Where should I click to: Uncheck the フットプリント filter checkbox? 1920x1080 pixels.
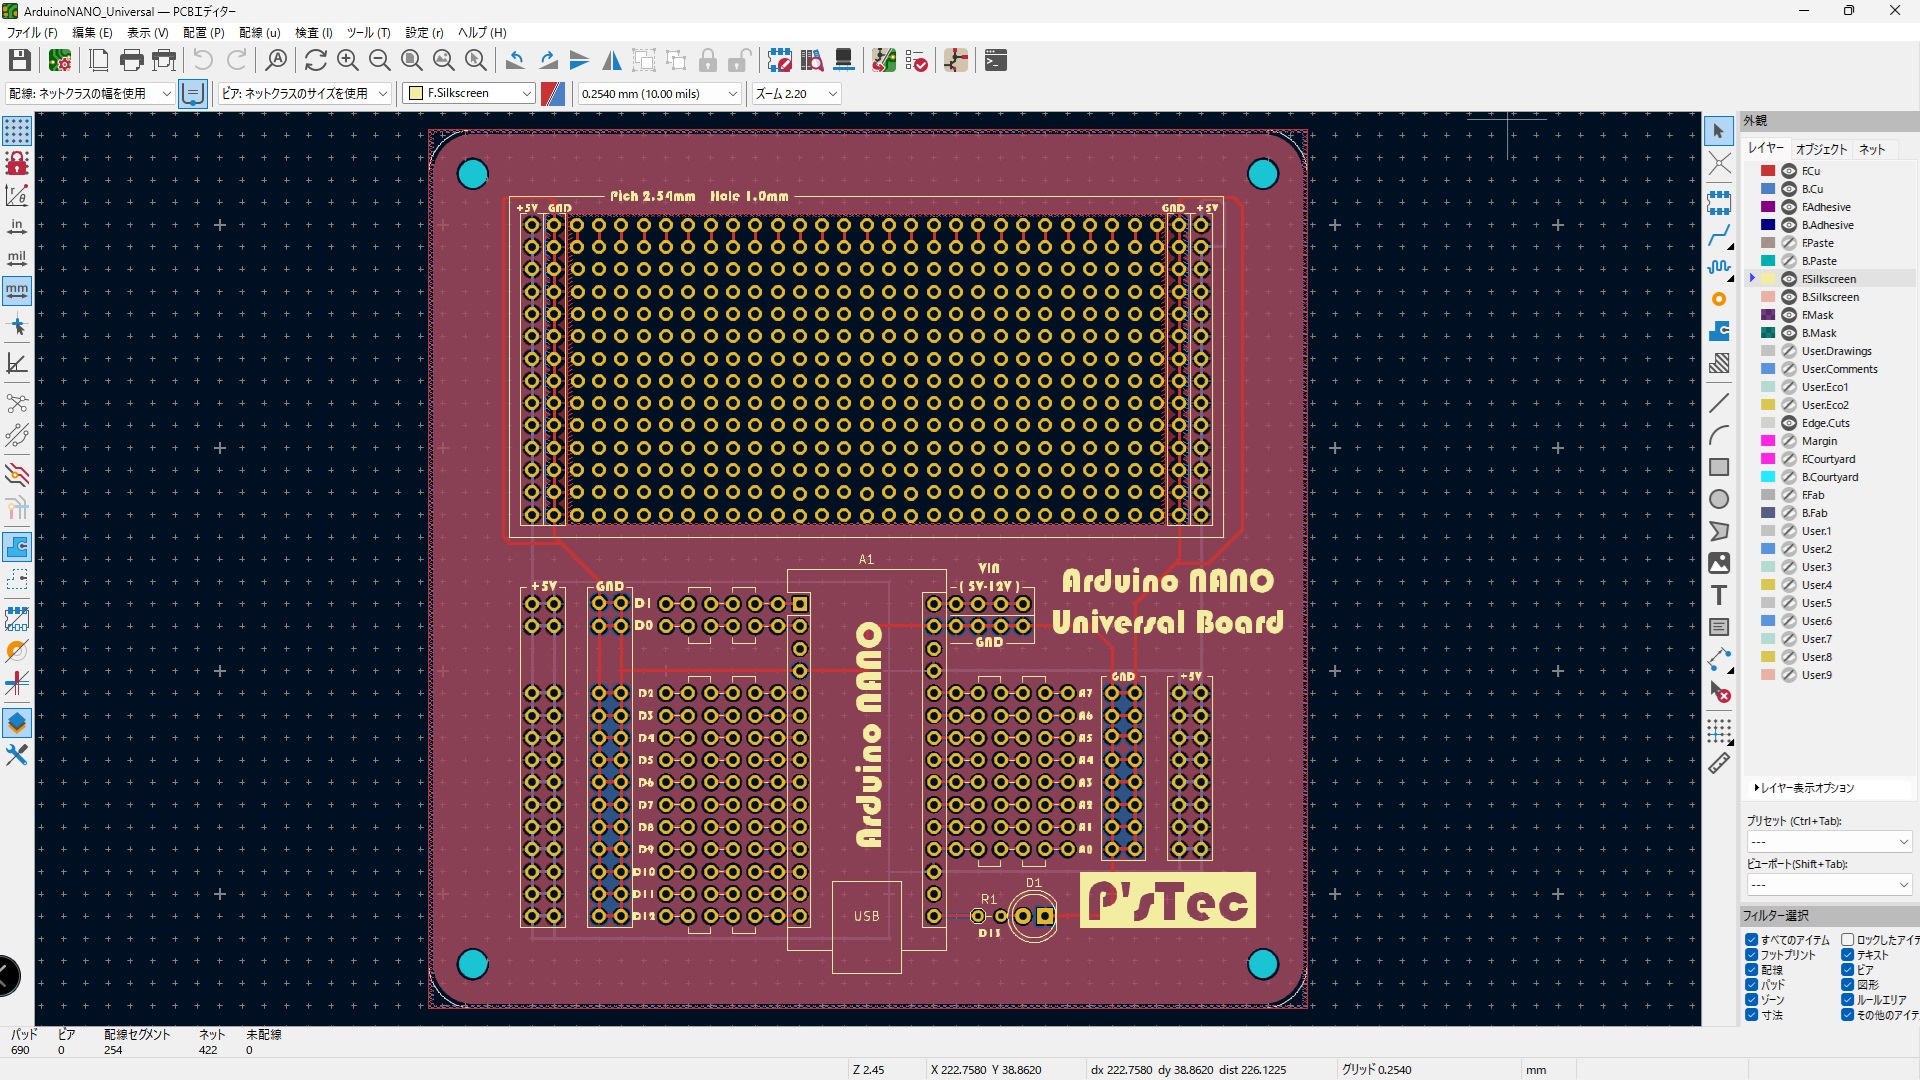coord(1751,955)
